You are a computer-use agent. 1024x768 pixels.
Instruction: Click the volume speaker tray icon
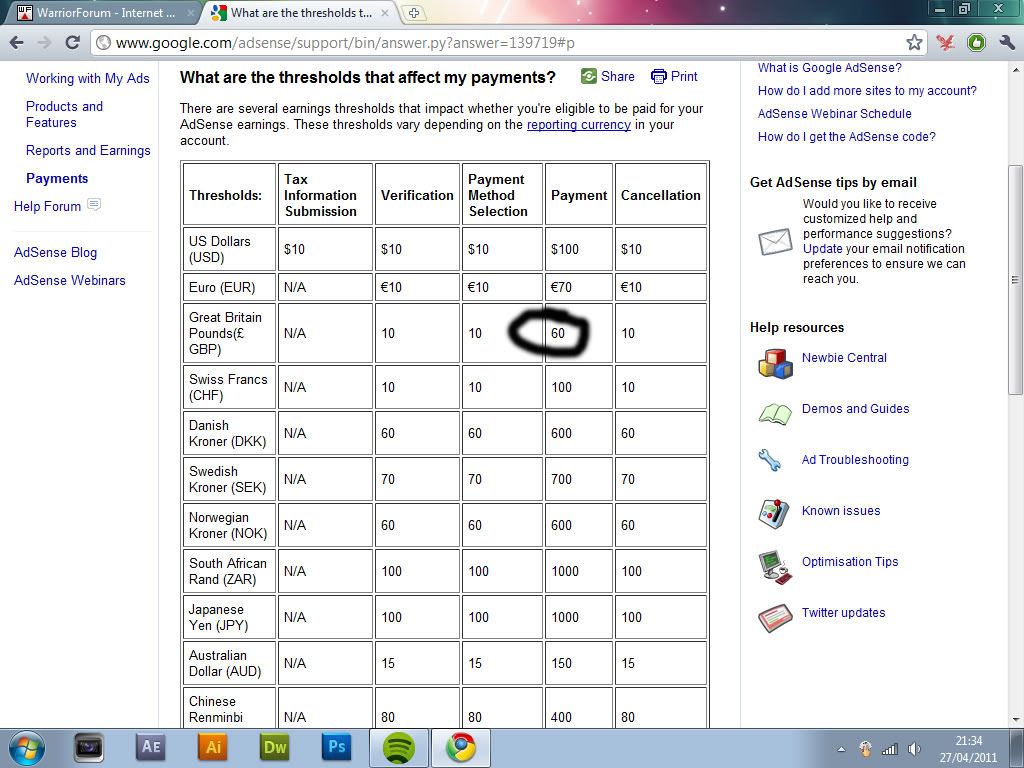[x=914, y=749]
